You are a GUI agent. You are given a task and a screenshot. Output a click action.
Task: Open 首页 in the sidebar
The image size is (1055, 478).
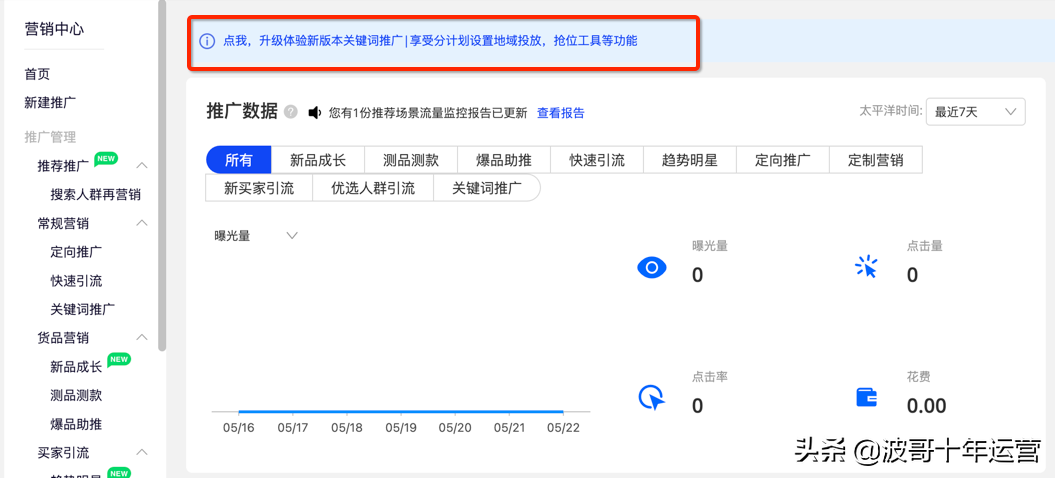pyautogui.click(x=37, y=74)
